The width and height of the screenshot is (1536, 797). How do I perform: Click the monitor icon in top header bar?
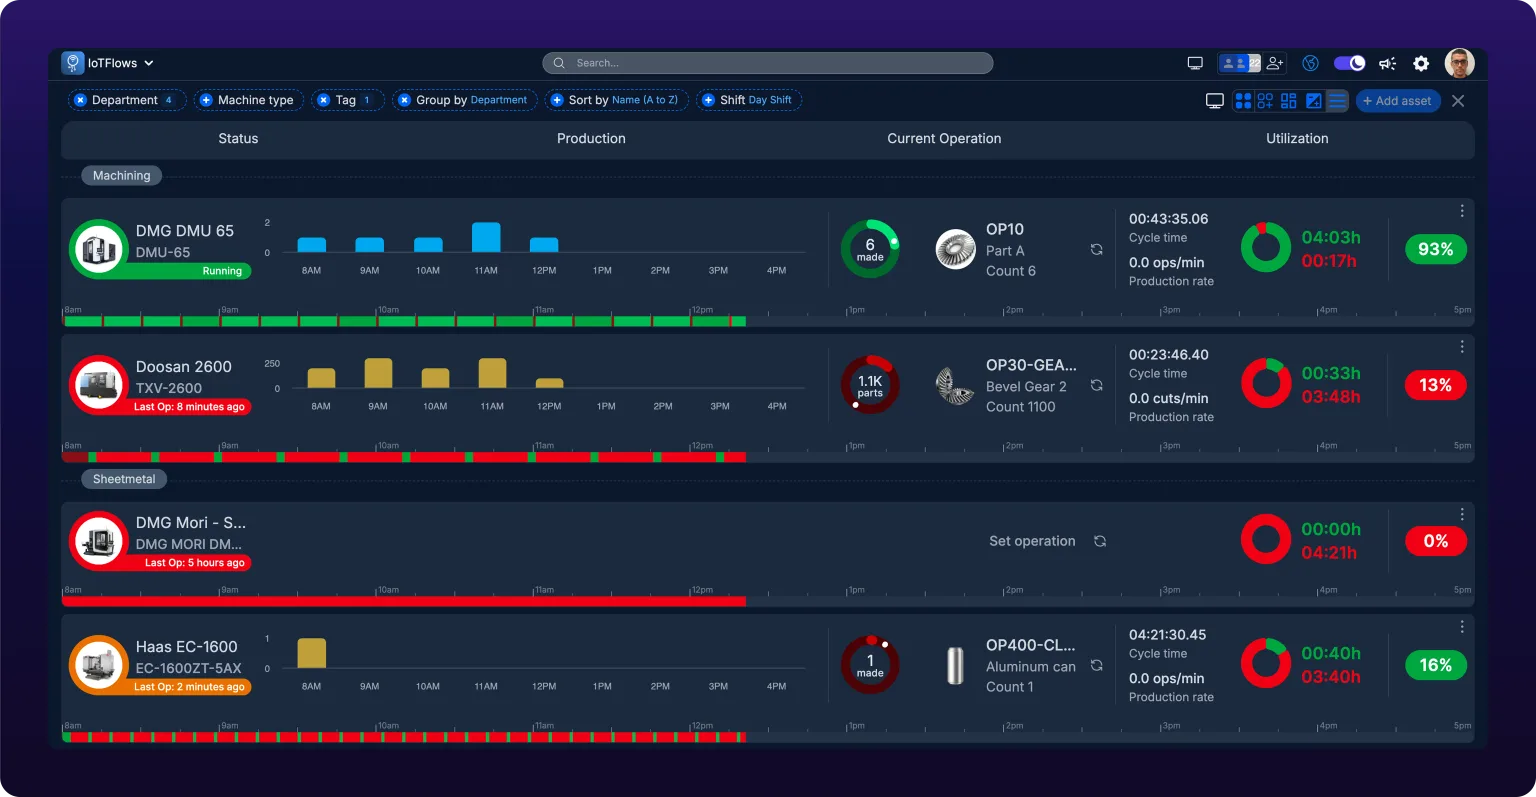1195,63
